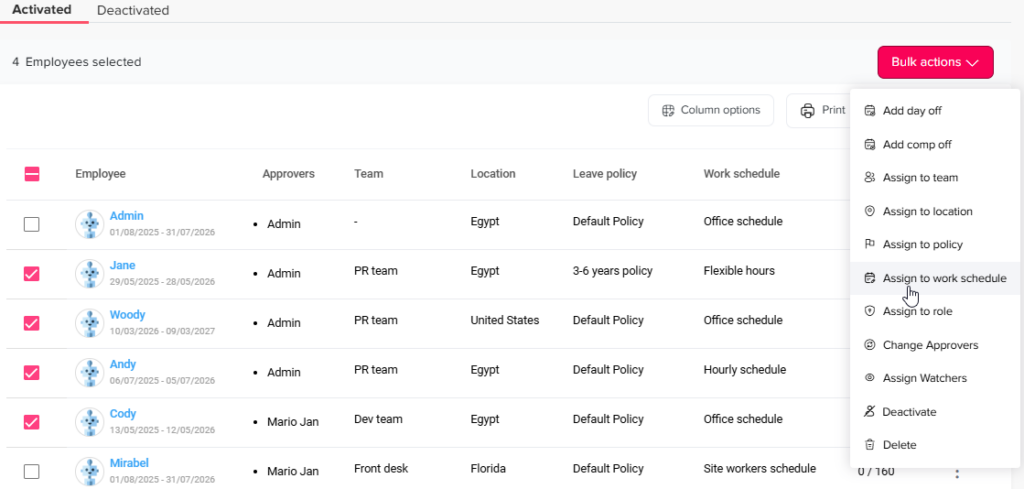Open Mirabel's employee profile link
Viewport: 1024px width, 489px height.
129,463
